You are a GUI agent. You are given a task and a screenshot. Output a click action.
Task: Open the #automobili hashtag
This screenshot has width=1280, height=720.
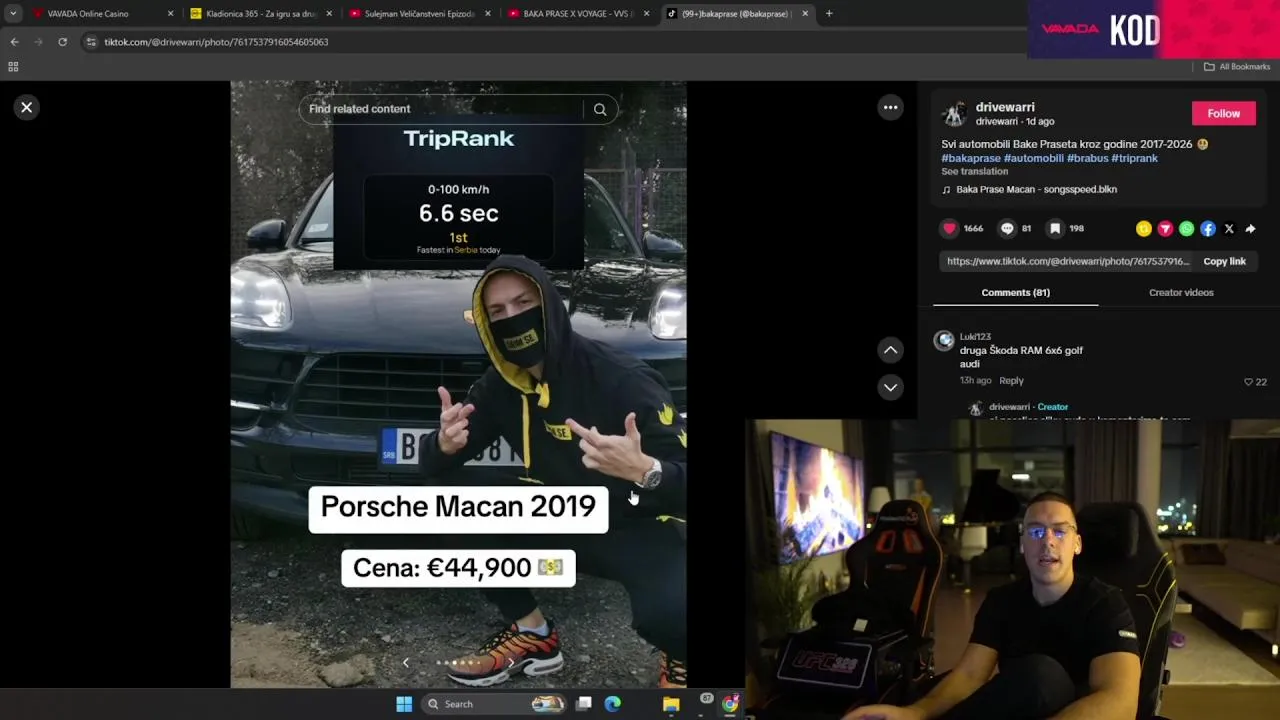[1034, 158]
